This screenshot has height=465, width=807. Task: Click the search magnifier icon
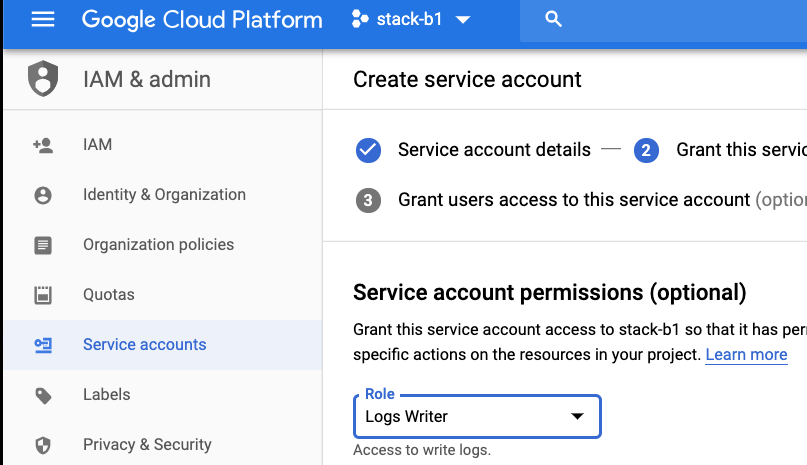click(553, 19)
